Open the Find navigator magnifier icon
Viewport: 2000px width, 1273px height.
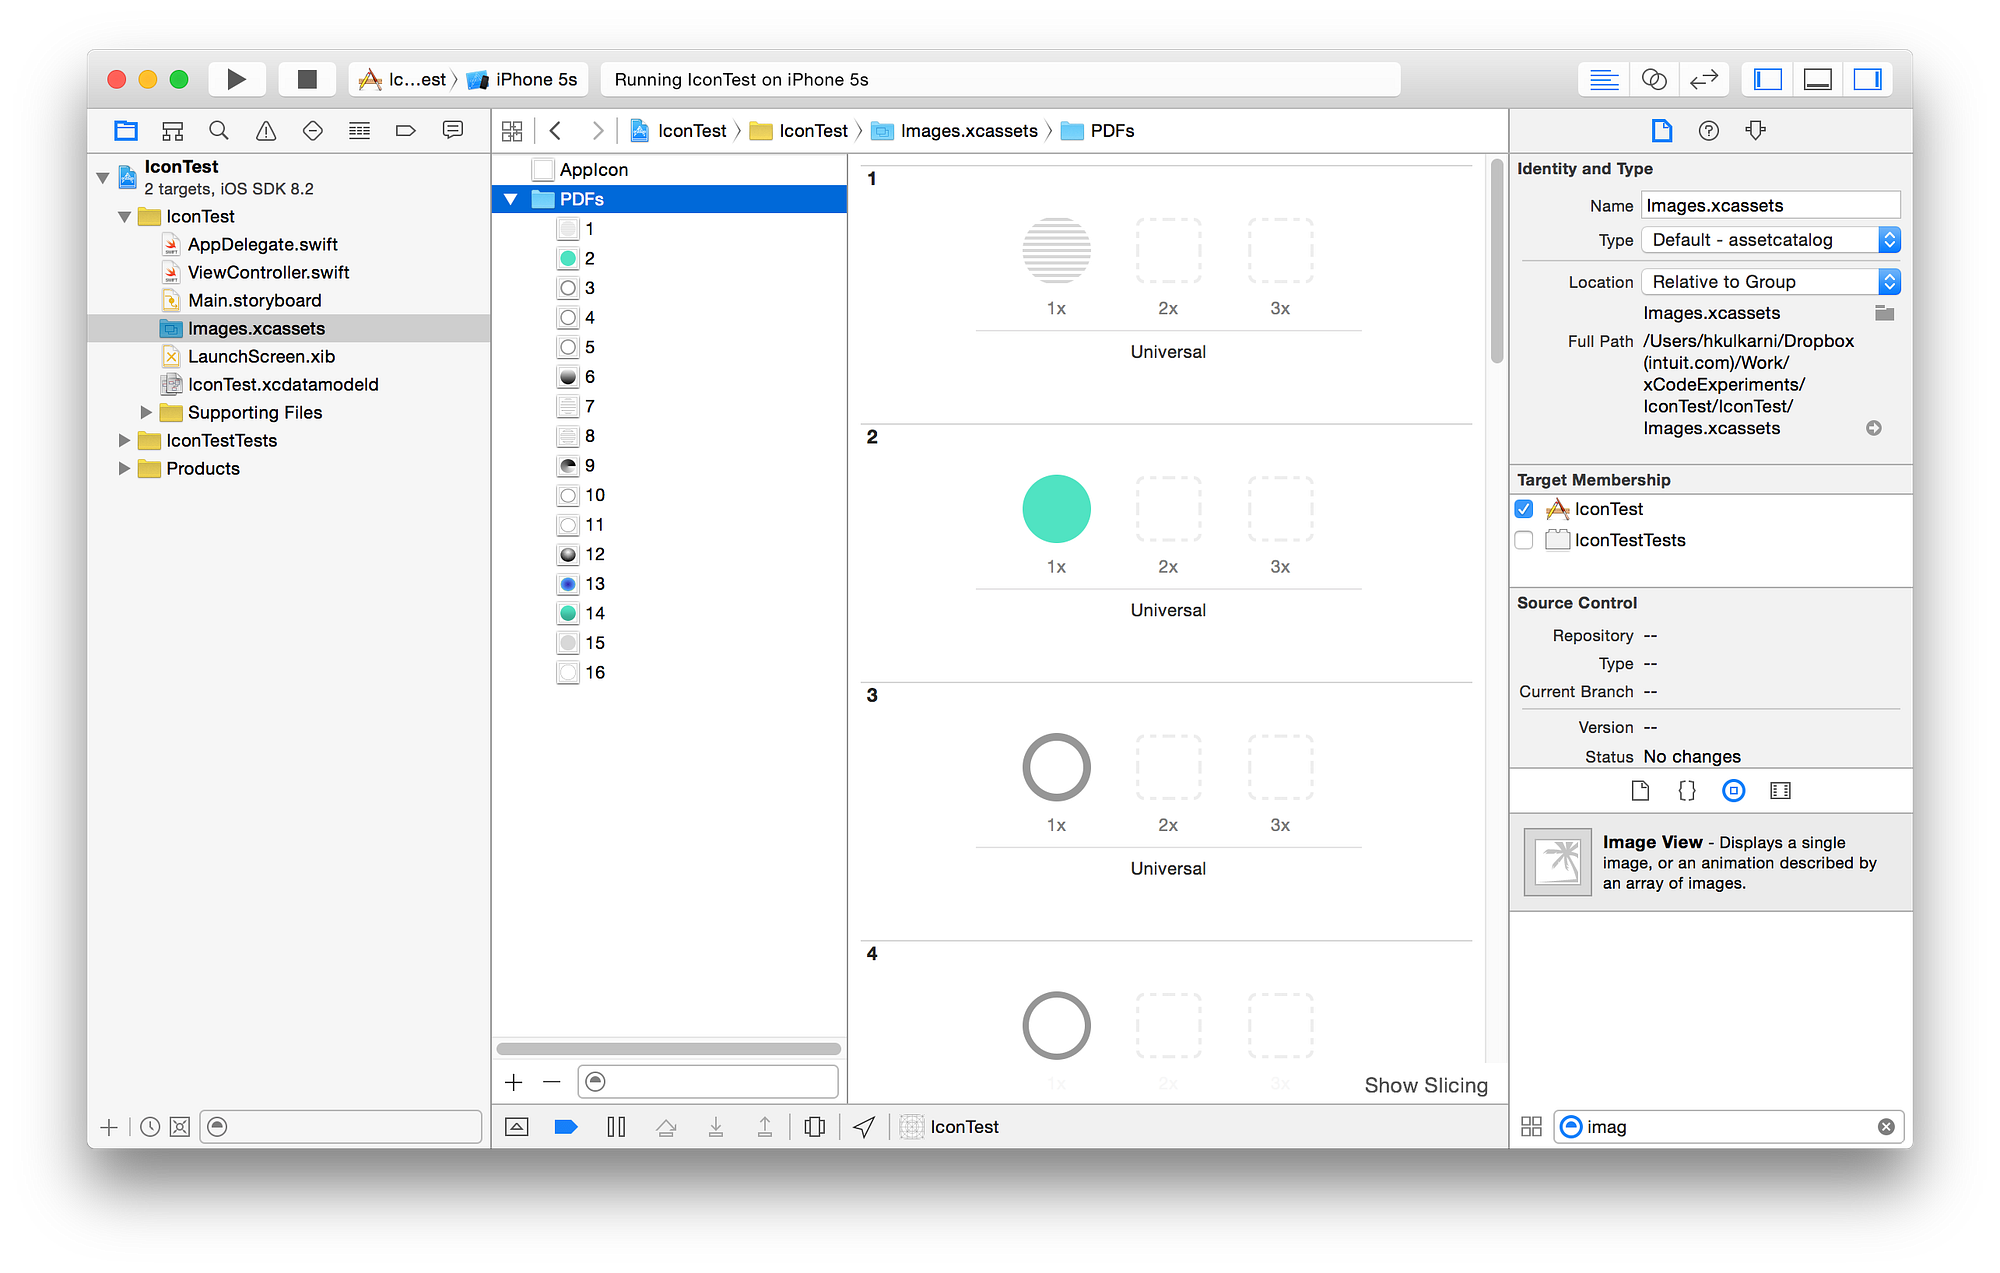(x=219, y=131)
